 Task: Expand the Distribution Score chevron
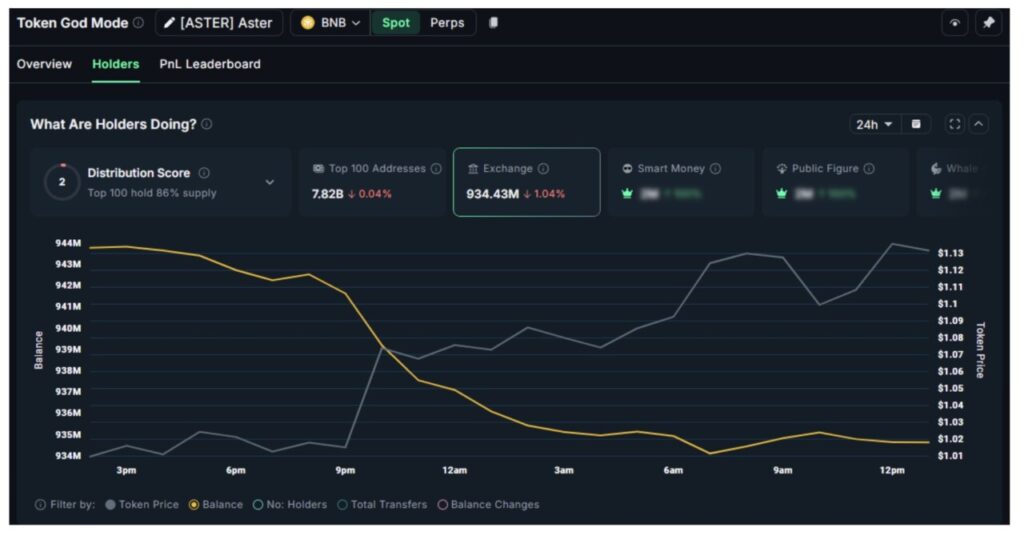269,182
